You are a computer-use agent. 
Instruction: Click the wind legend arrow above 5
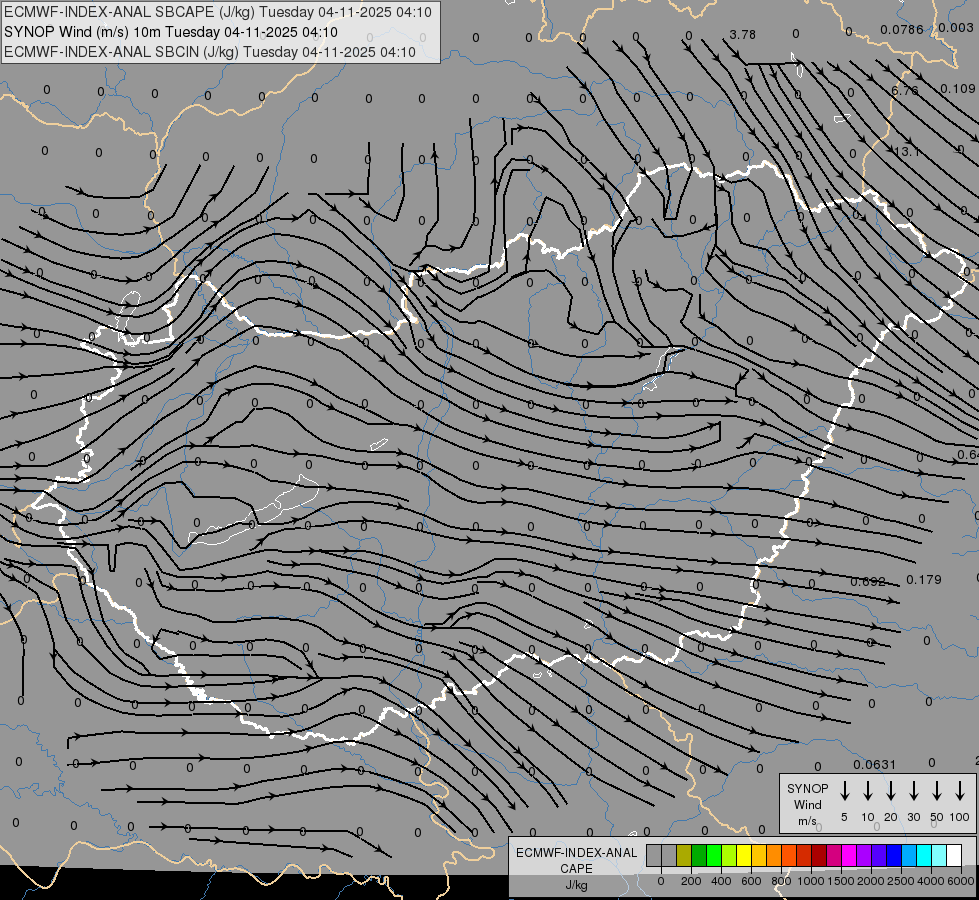coord(844,791)
